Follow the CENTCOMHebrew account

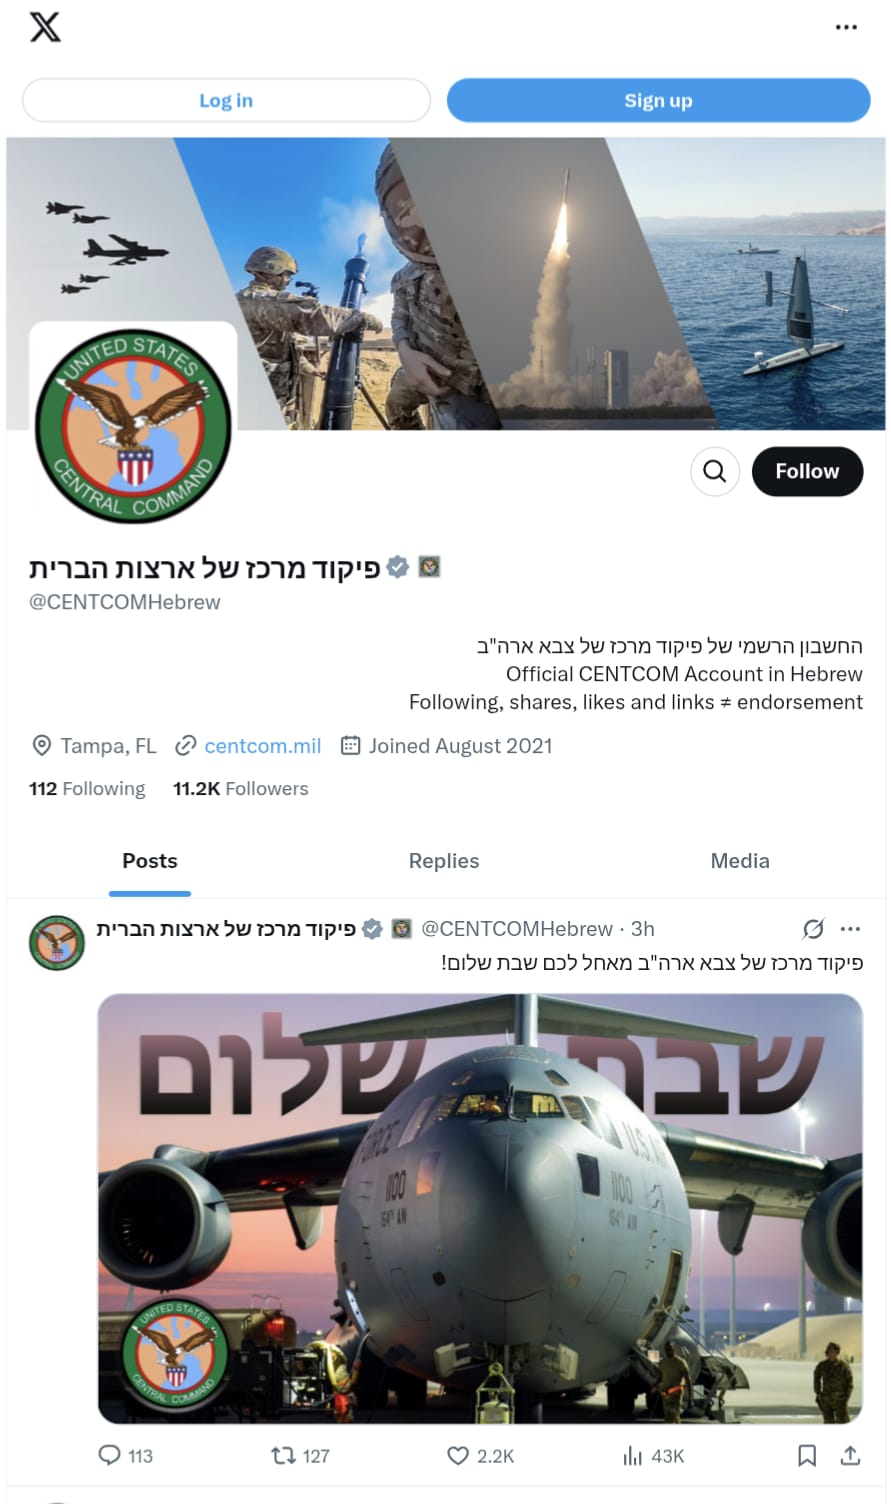click(807, 471)
